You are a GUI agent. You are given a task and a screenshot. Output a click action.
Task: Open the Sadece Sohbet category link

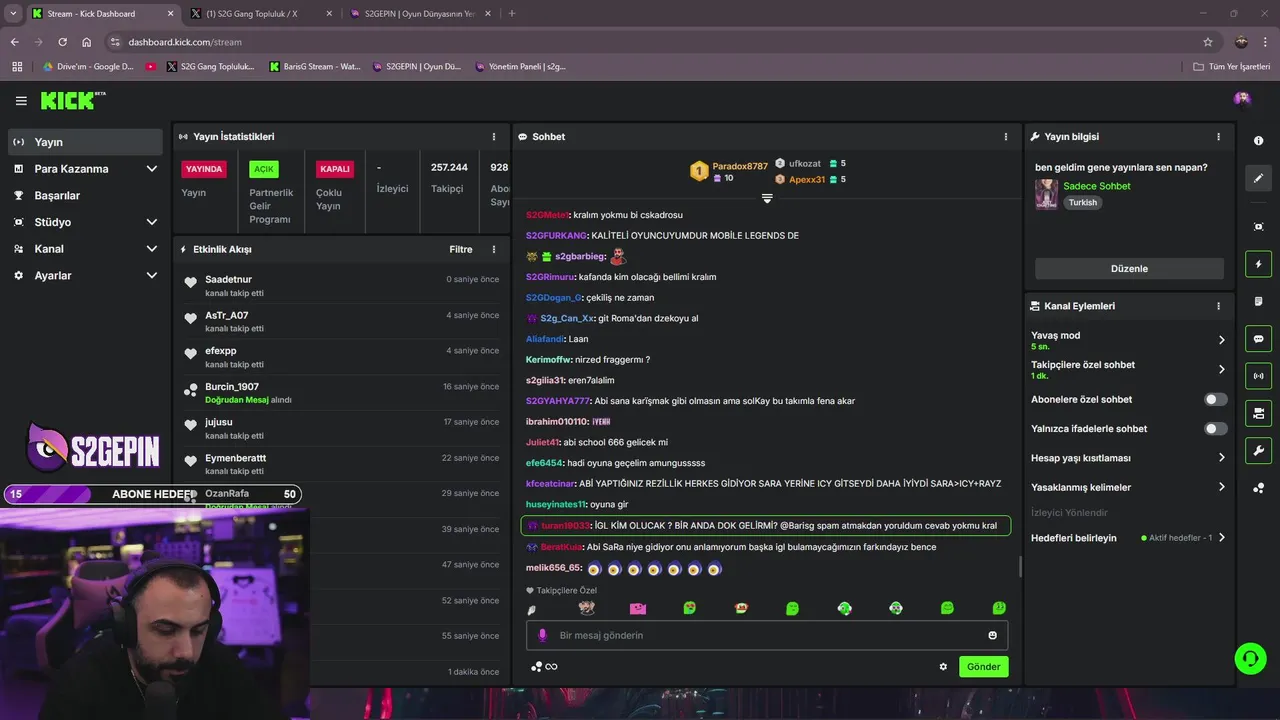click(x=1097, y=186)
